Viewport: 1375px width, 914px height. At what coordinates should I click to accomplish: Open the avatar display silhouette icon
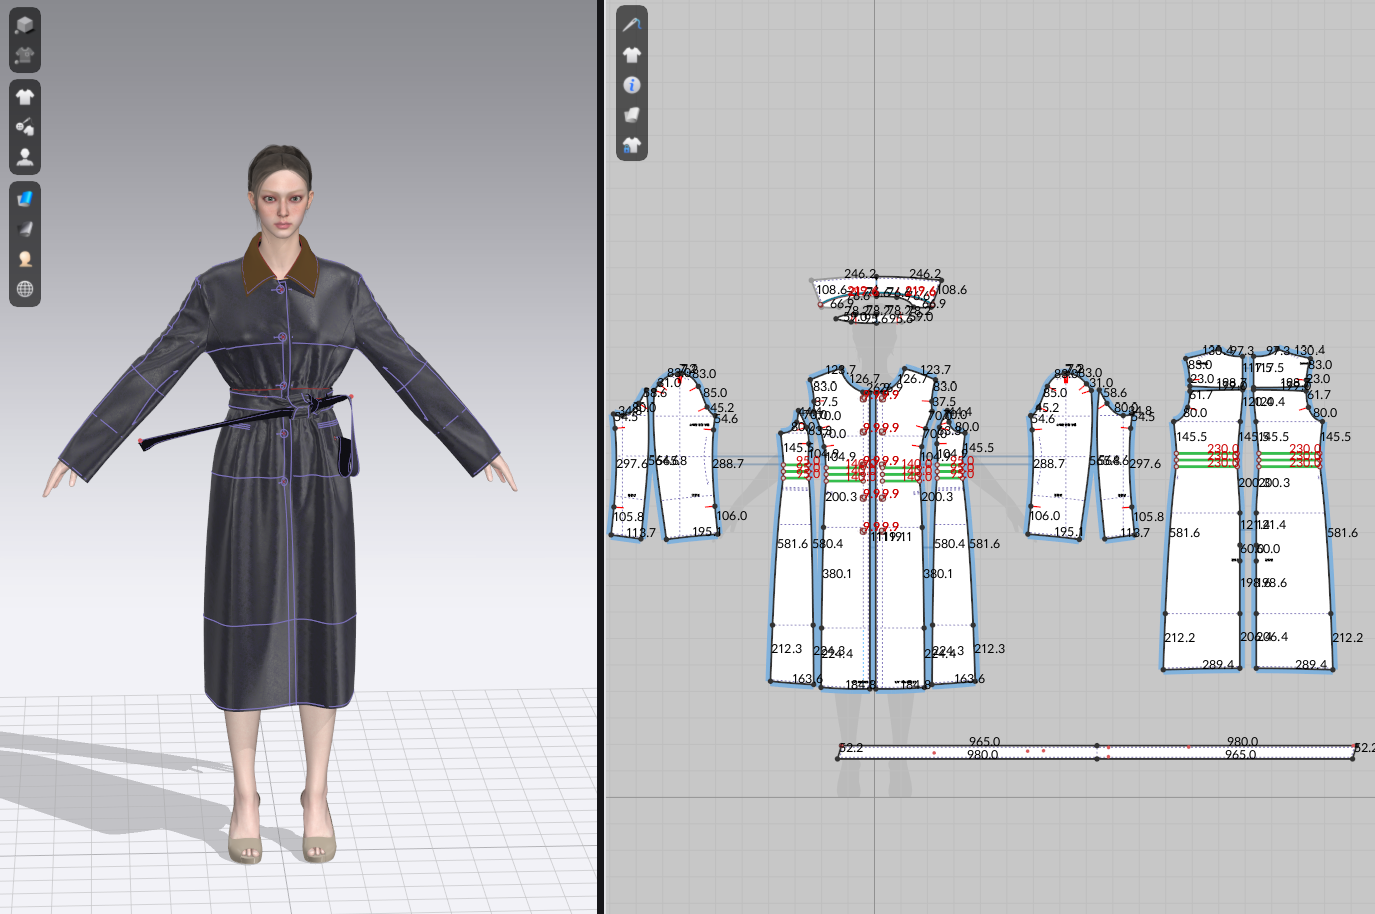(25, 157)
